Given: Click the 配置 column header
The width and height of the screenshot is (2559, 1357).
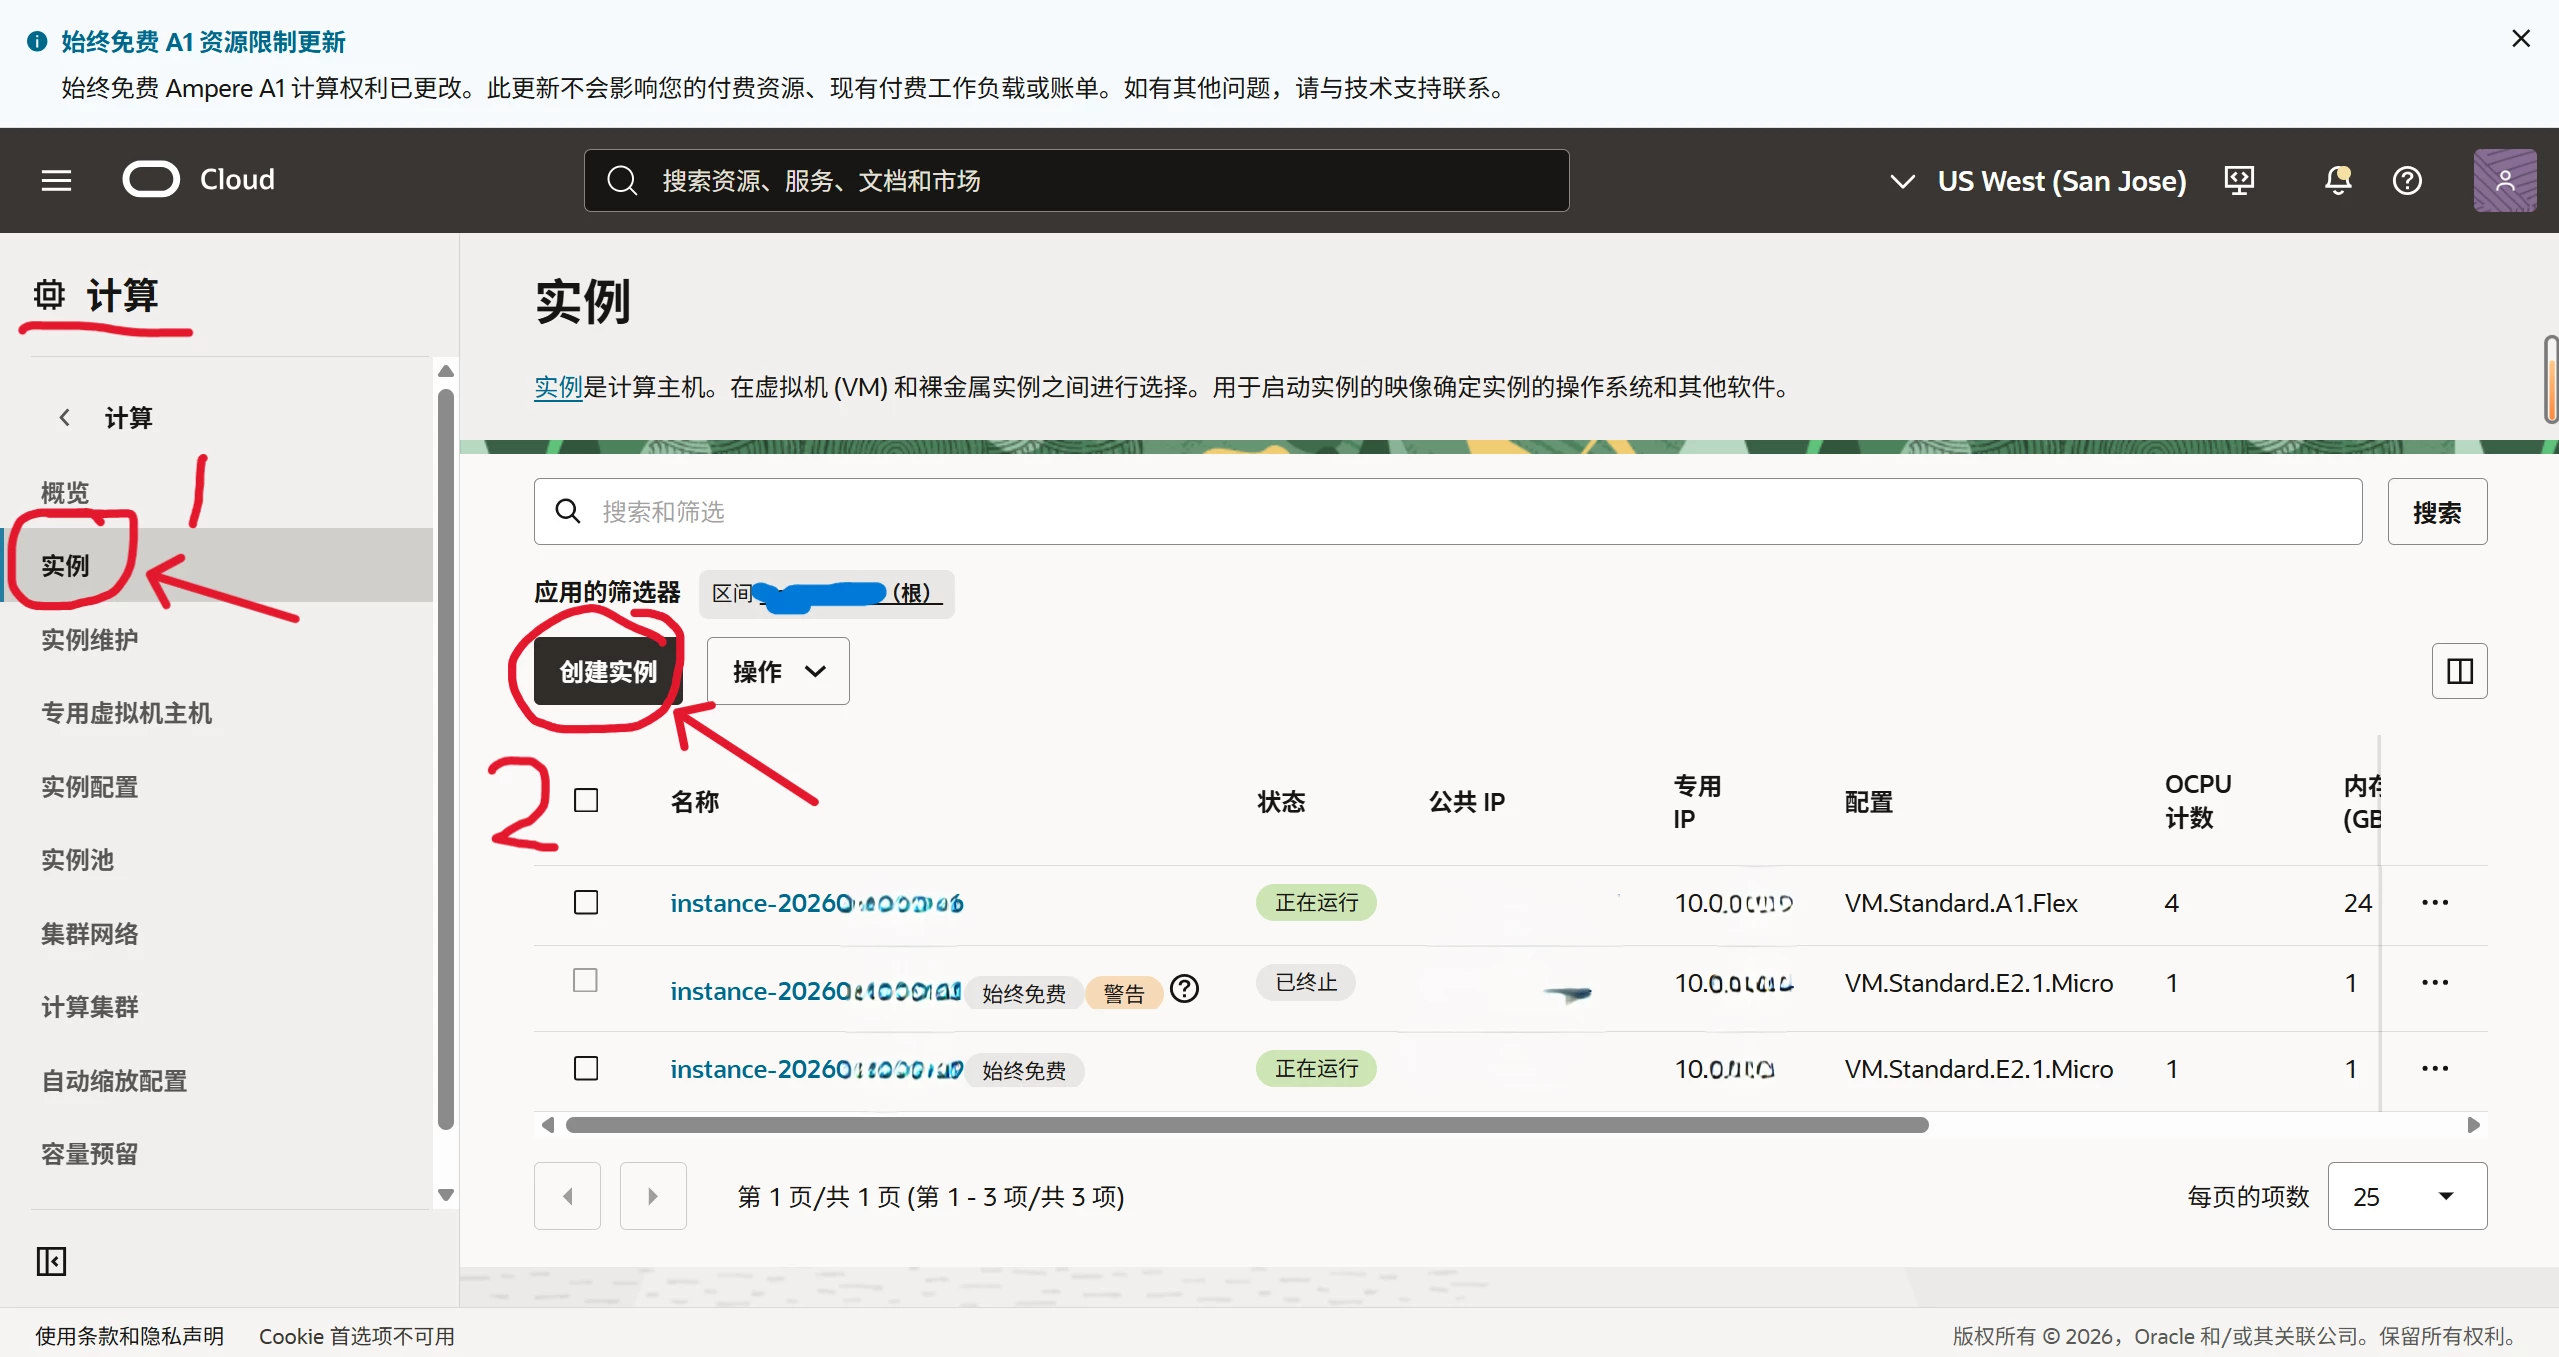Looking at the screenshot, I should point(1869,802).
